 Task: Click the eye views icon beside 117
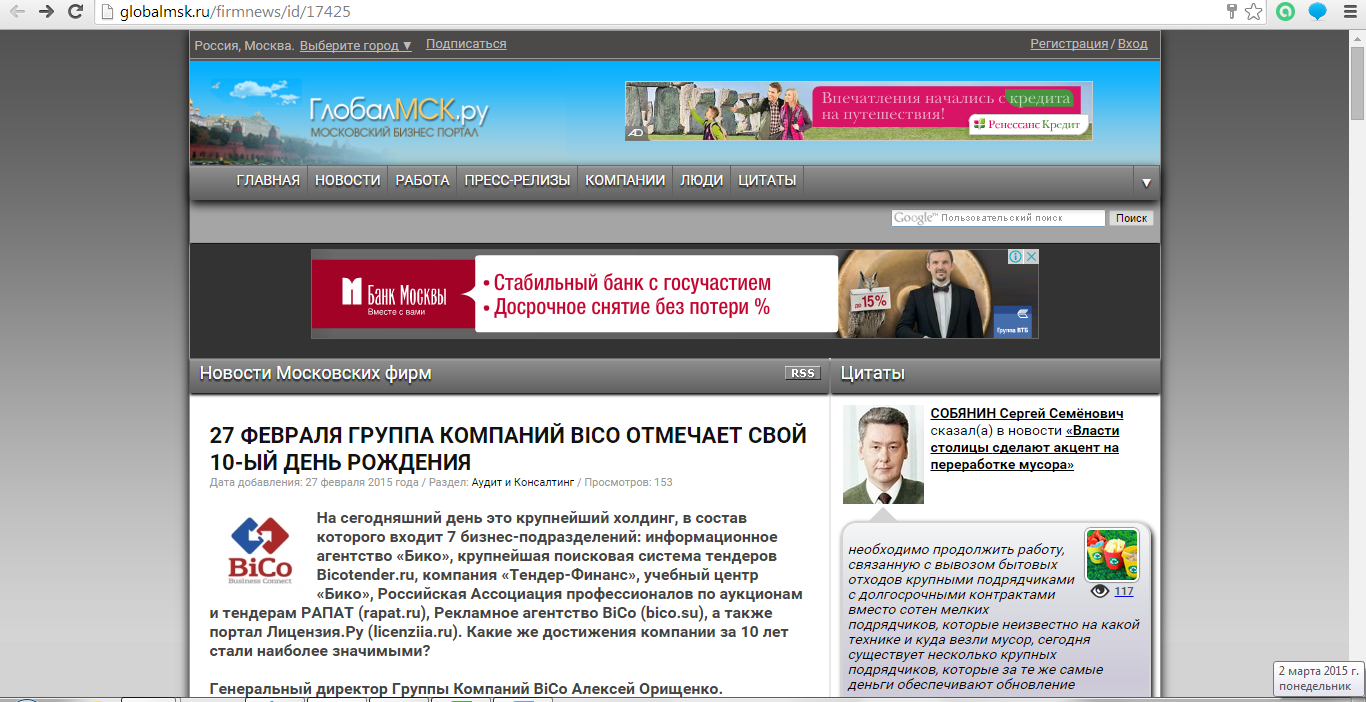click(1100, 591)
